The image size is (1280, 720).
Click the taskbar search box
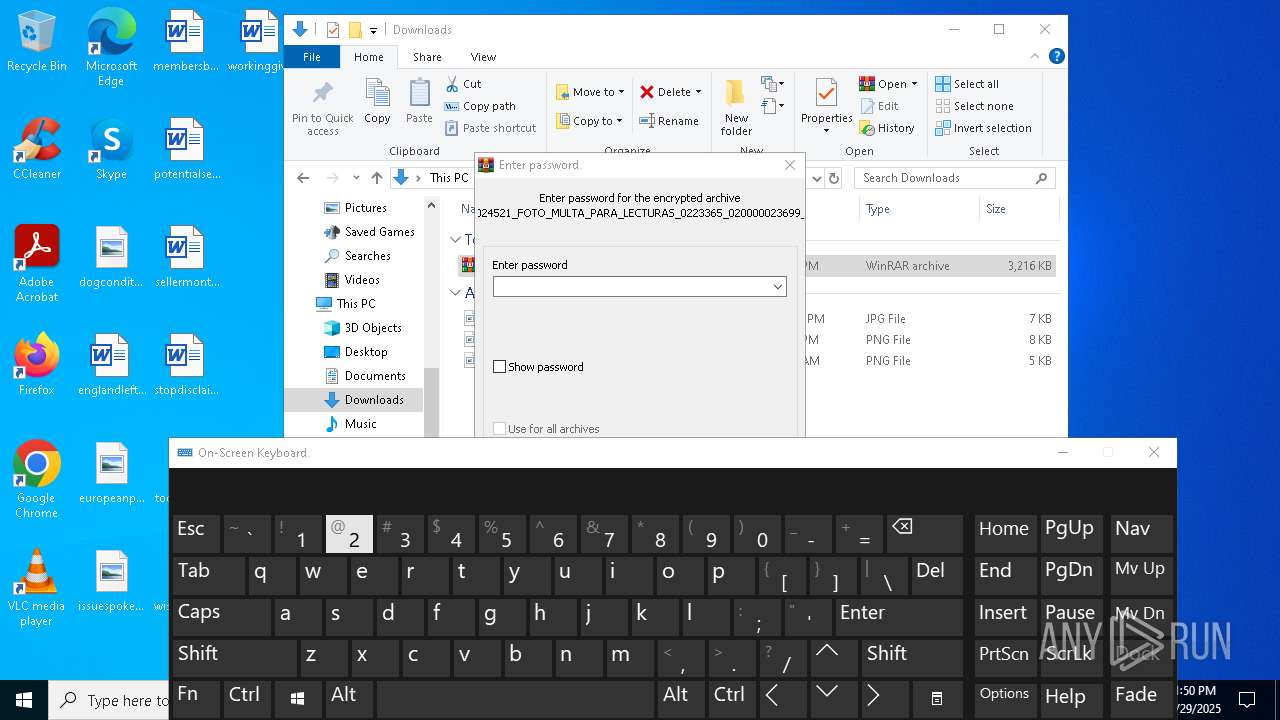pyautogui.click(x=109, y=700)
